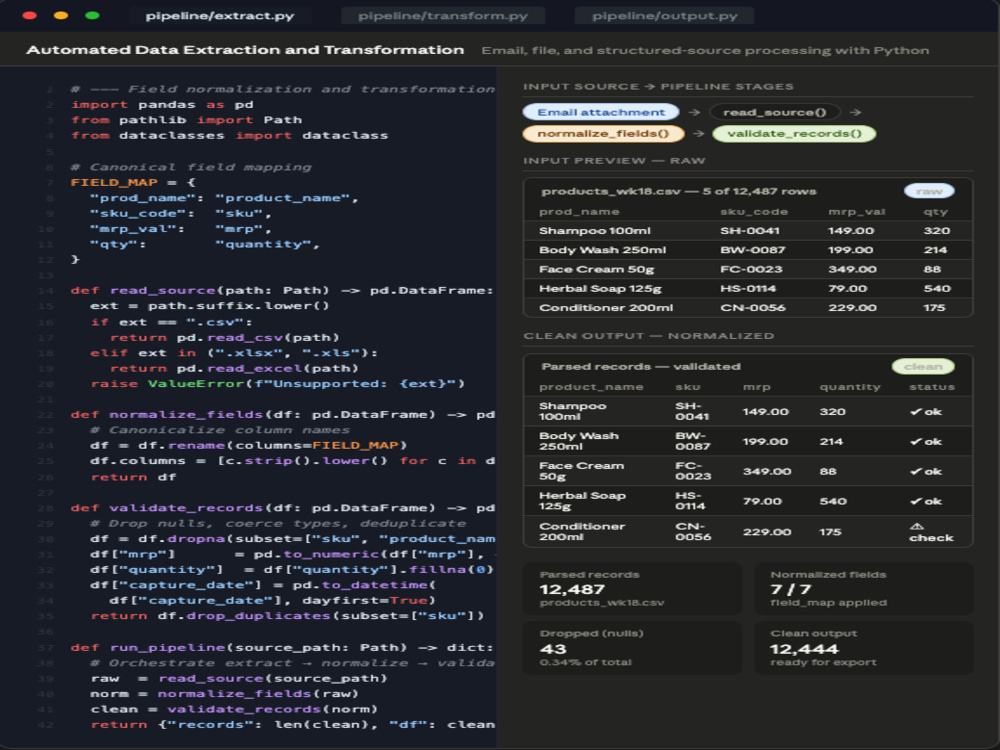Click quantity 540 in clean output
This screenshot has height=750, width=1000.
point(833,501)
